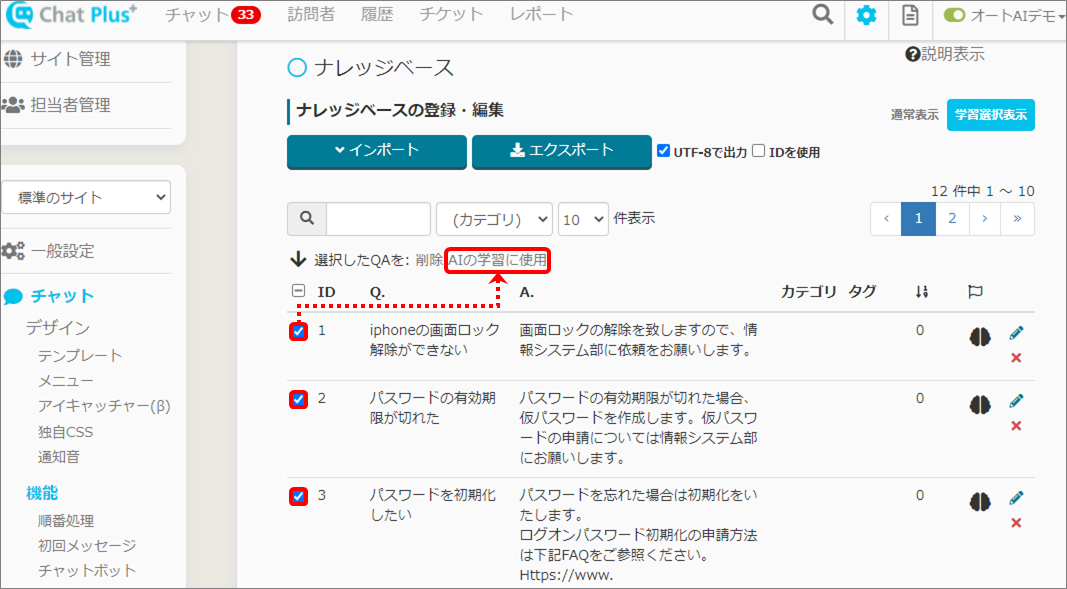Go to page 2 in pagination
This screenshot has height=589, width=1067.
point(952,219)
